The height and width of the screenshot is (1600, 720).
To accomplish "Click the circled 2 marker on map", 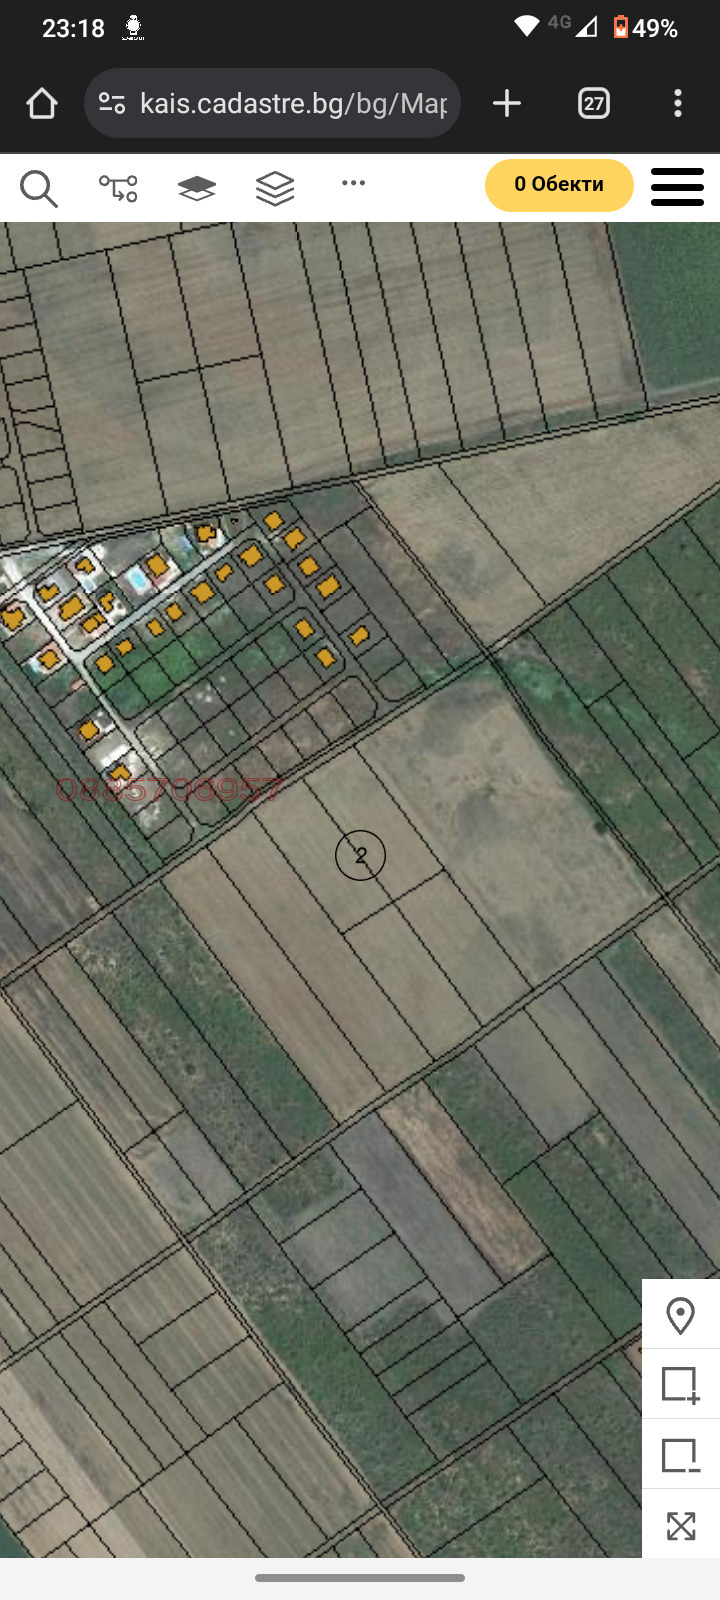I will (x=360, y=855).
